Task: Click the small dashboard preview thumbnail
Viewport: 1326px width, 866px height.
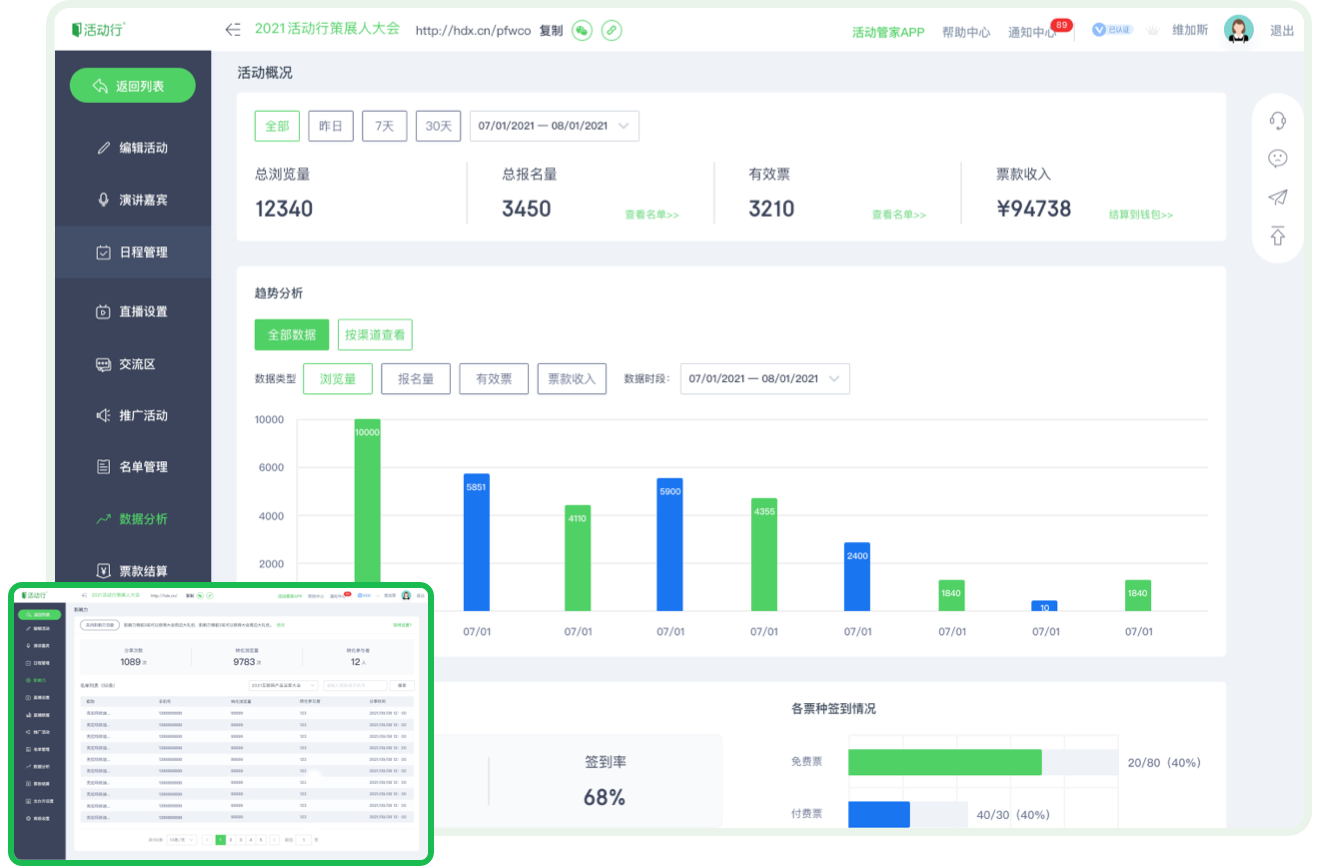Action: [221, 722]
